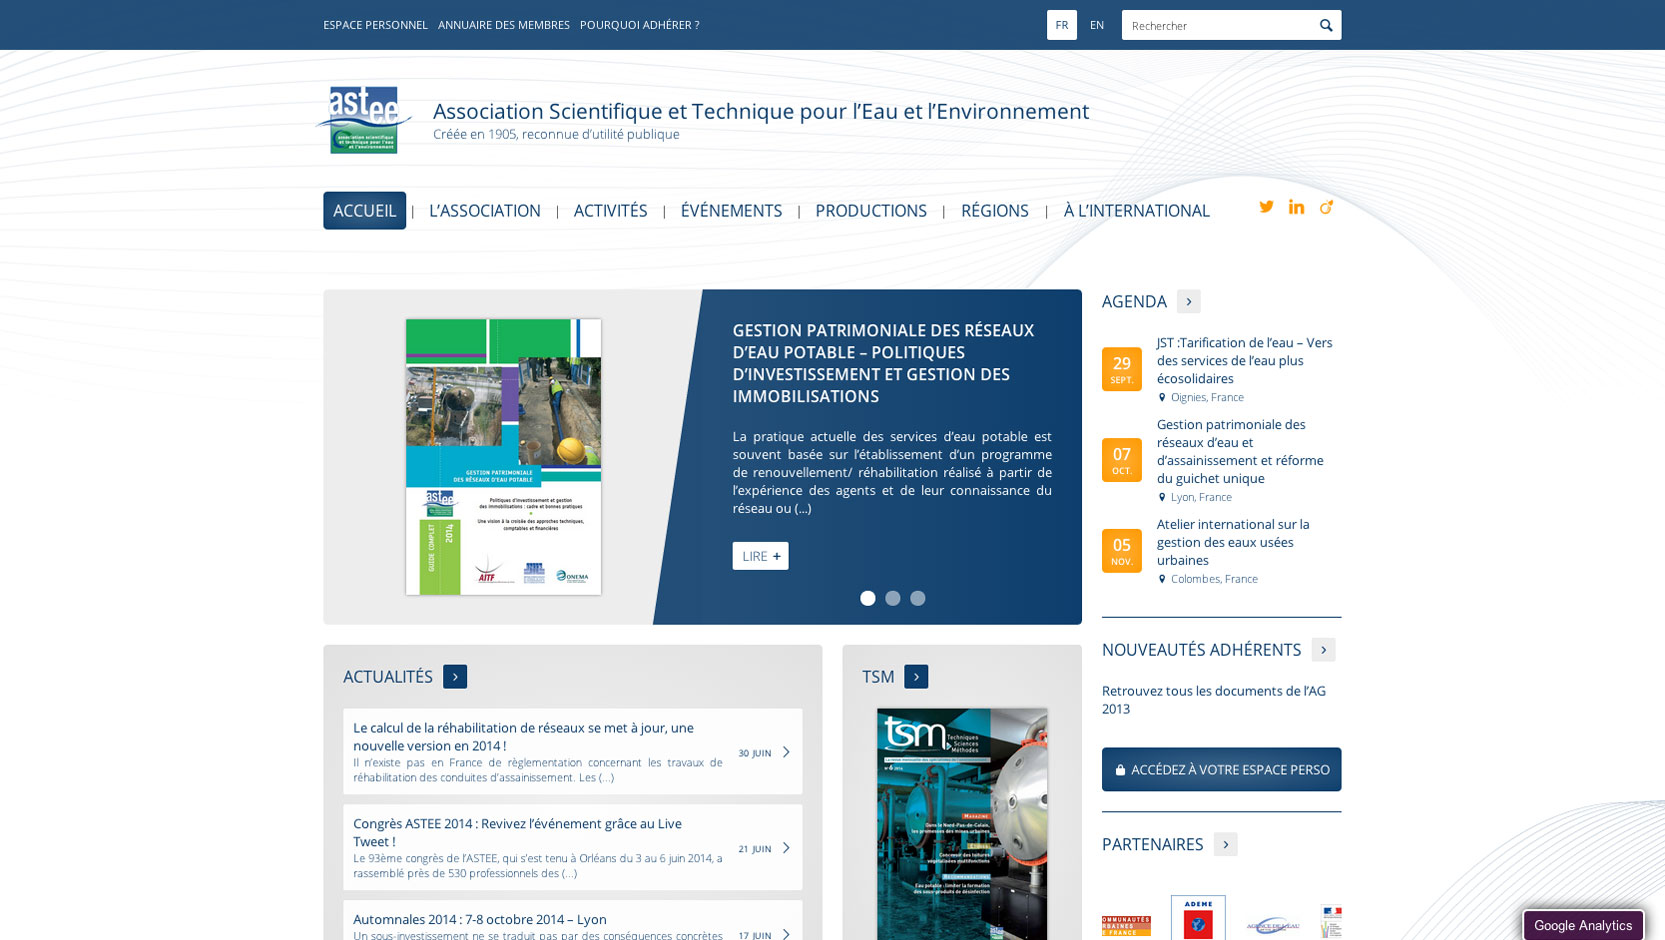1665x940 pixels.
Task: Show second carousel slide via dot
Action: [893, 598]
